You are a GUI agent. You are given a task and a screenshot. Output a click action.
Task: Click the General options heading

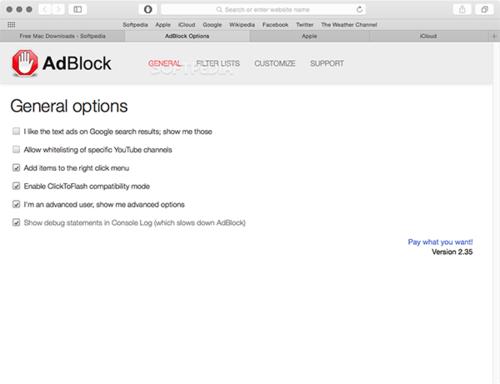coord(69,106)
